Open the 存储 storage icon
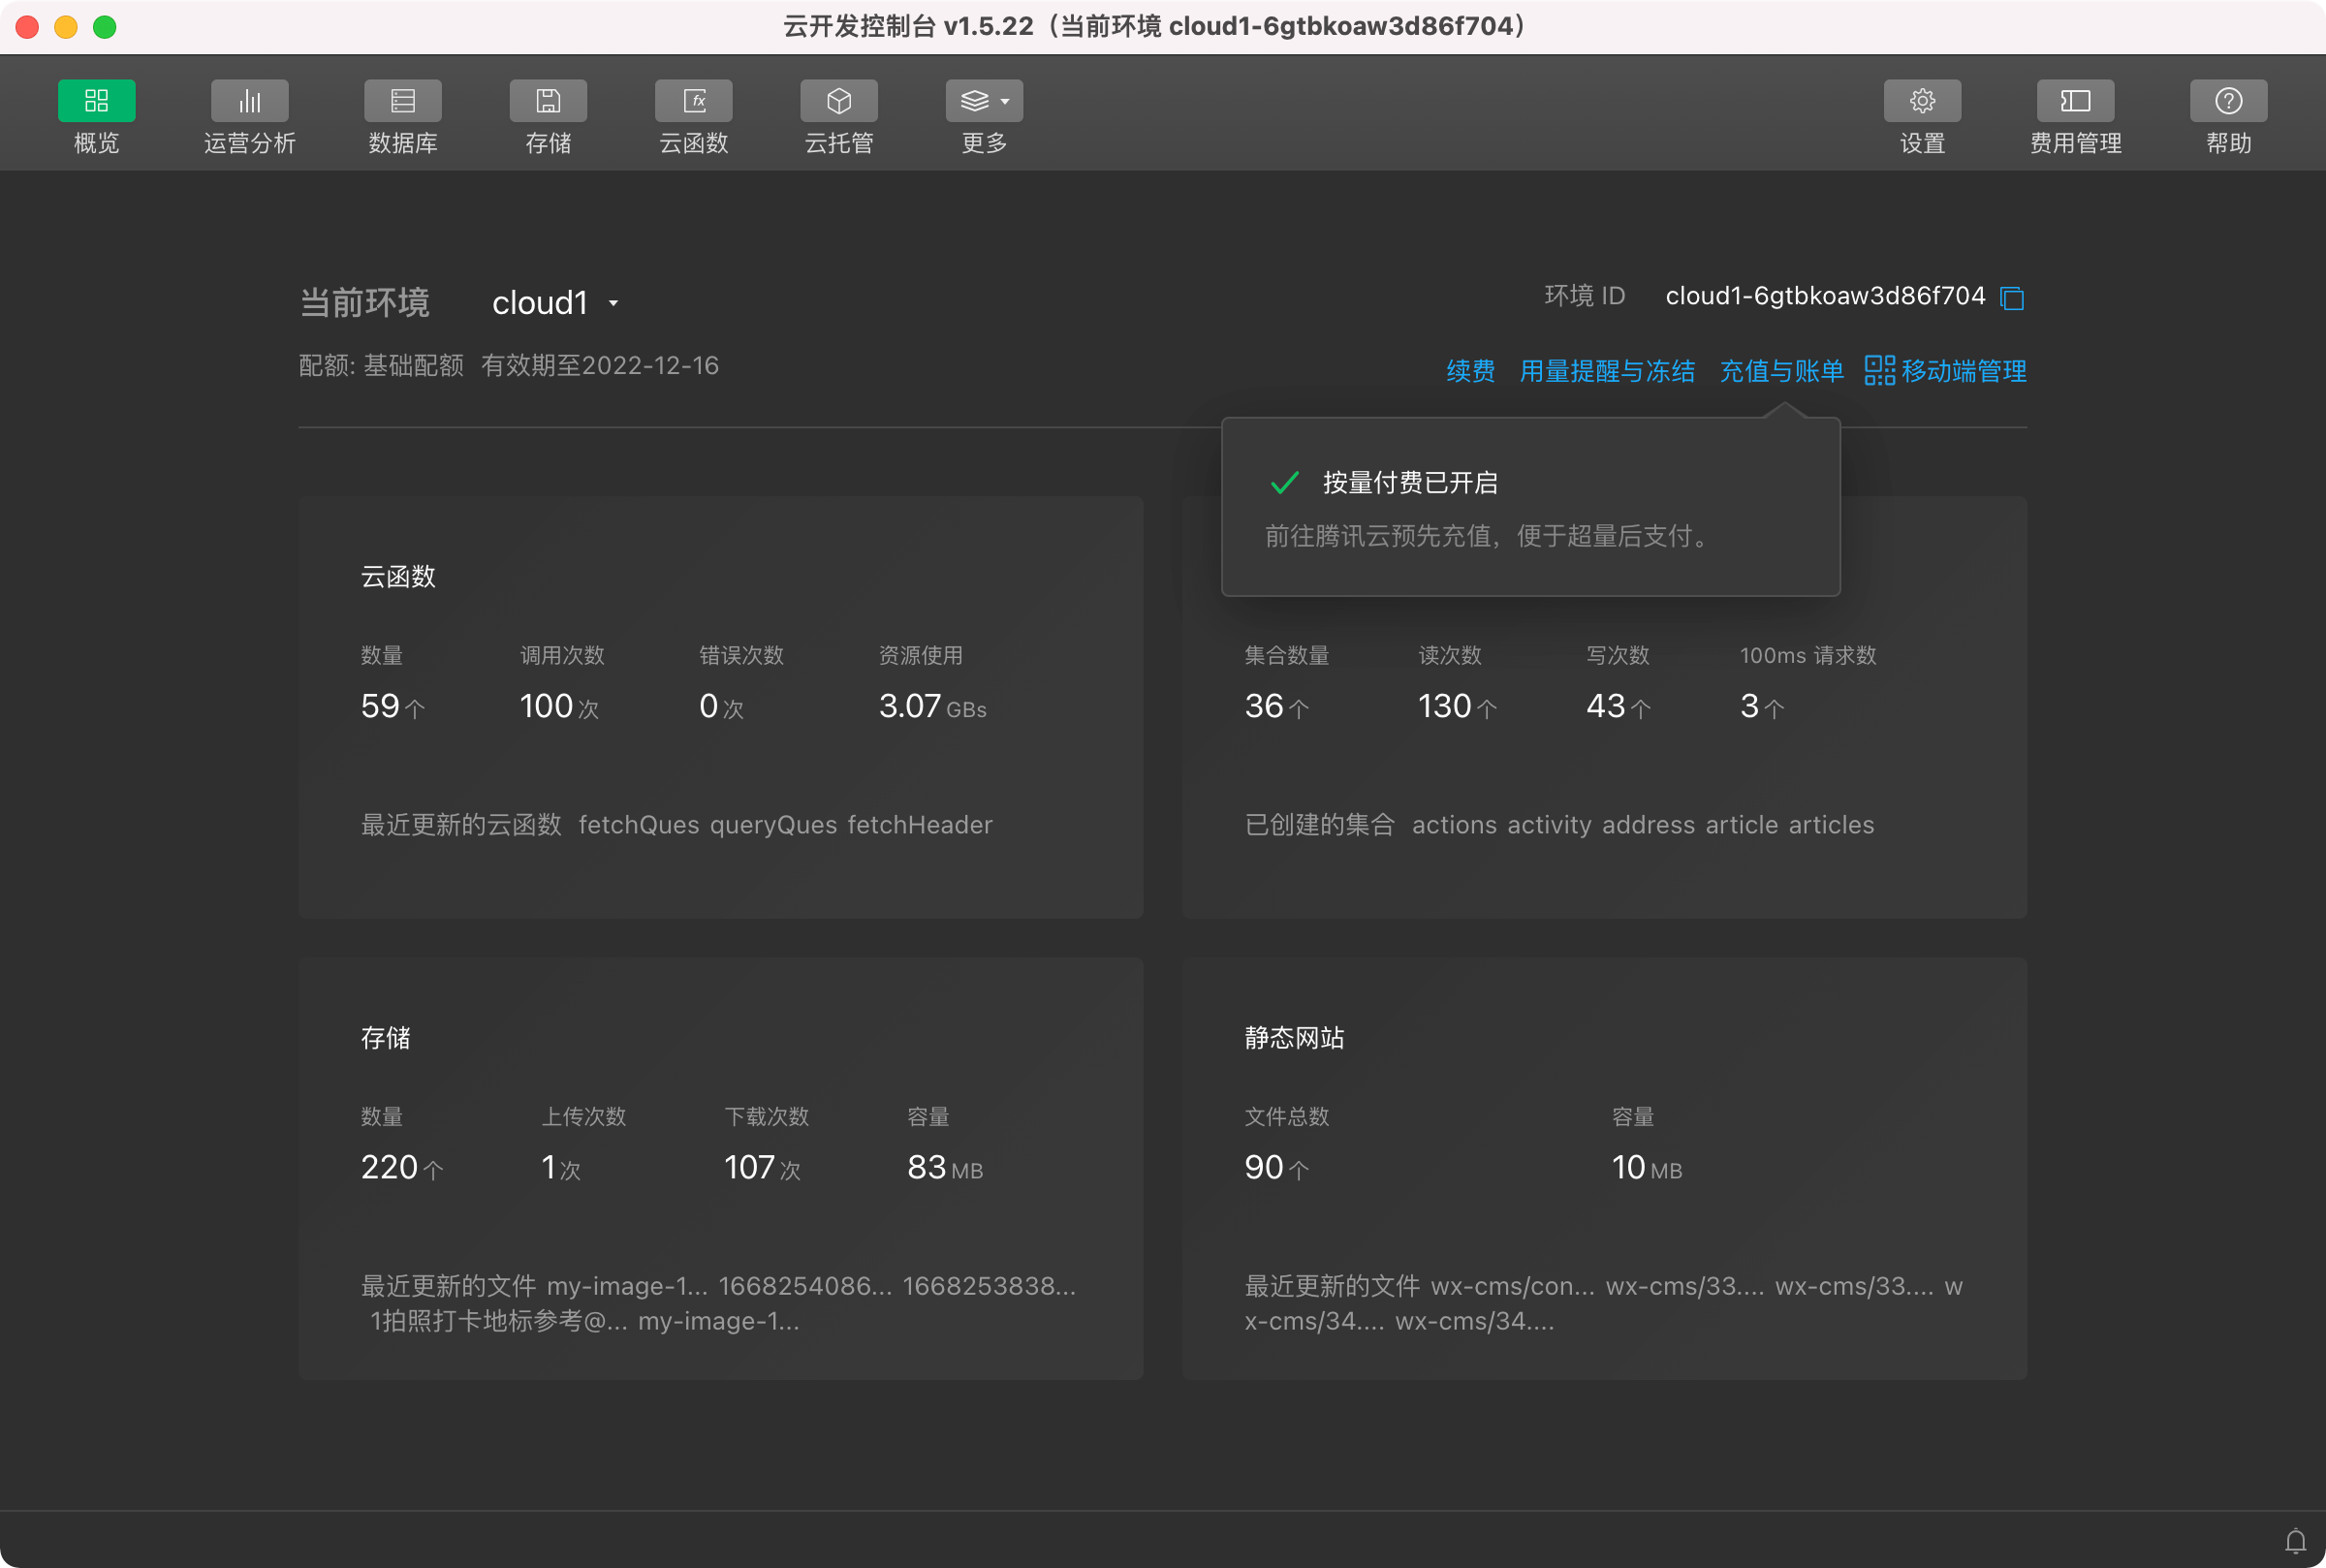This screenshot has height=1568, width=2326. (x=548, y=101)
